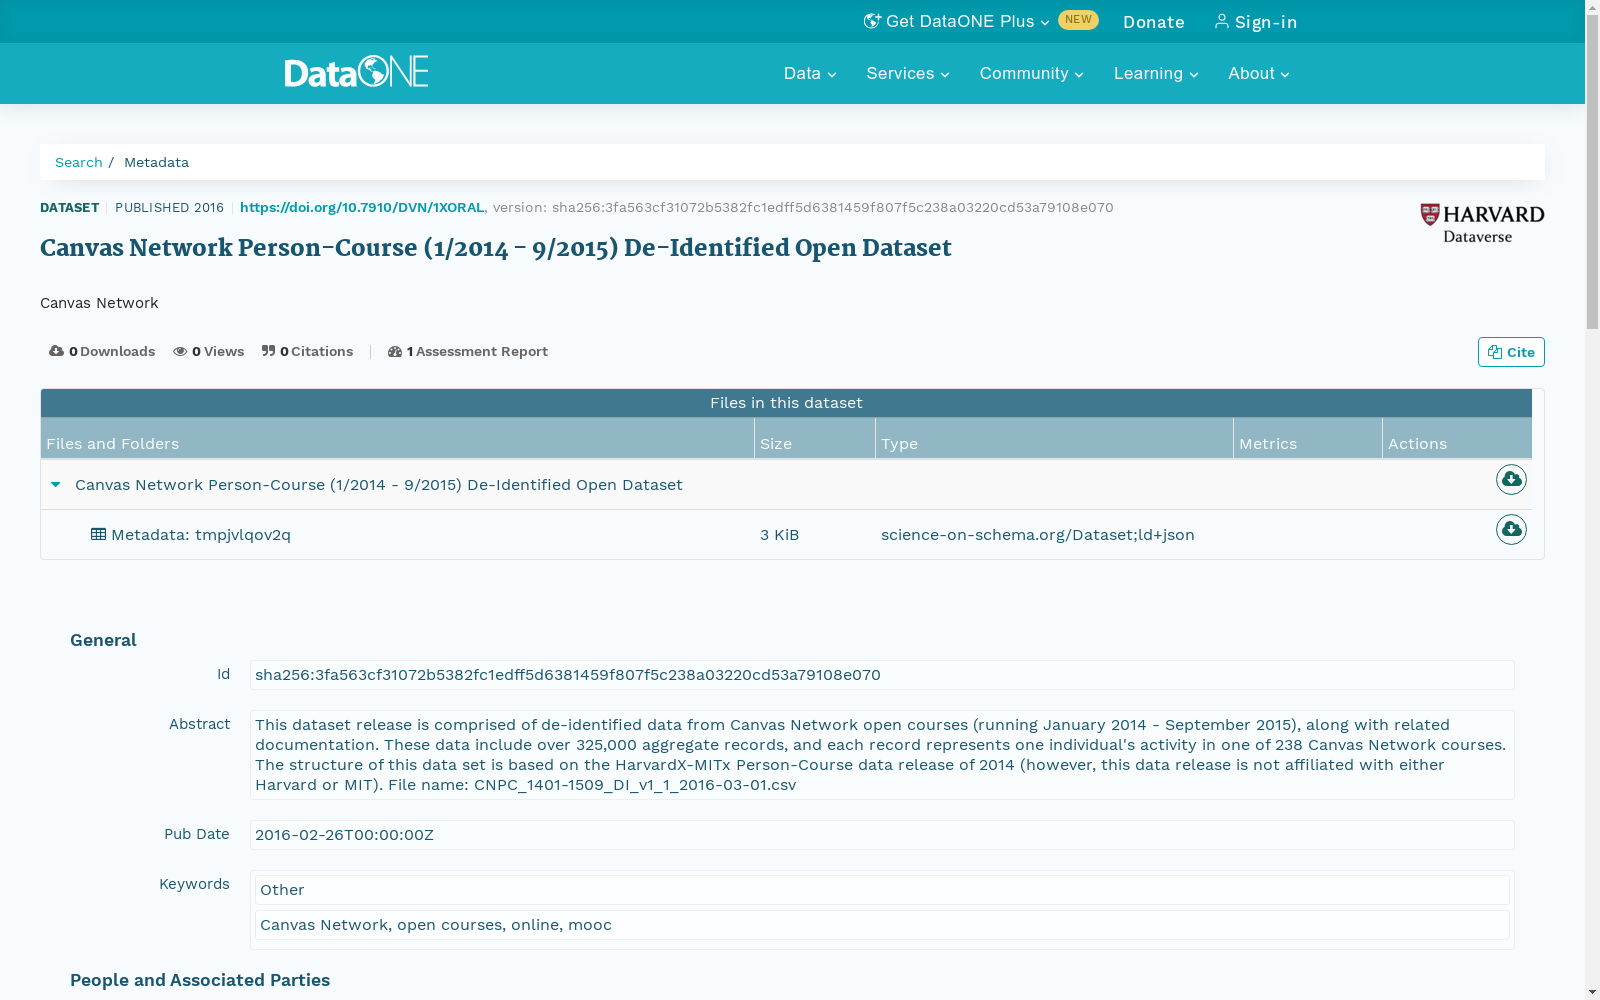Click the NEW badge

coord(1078,20)
